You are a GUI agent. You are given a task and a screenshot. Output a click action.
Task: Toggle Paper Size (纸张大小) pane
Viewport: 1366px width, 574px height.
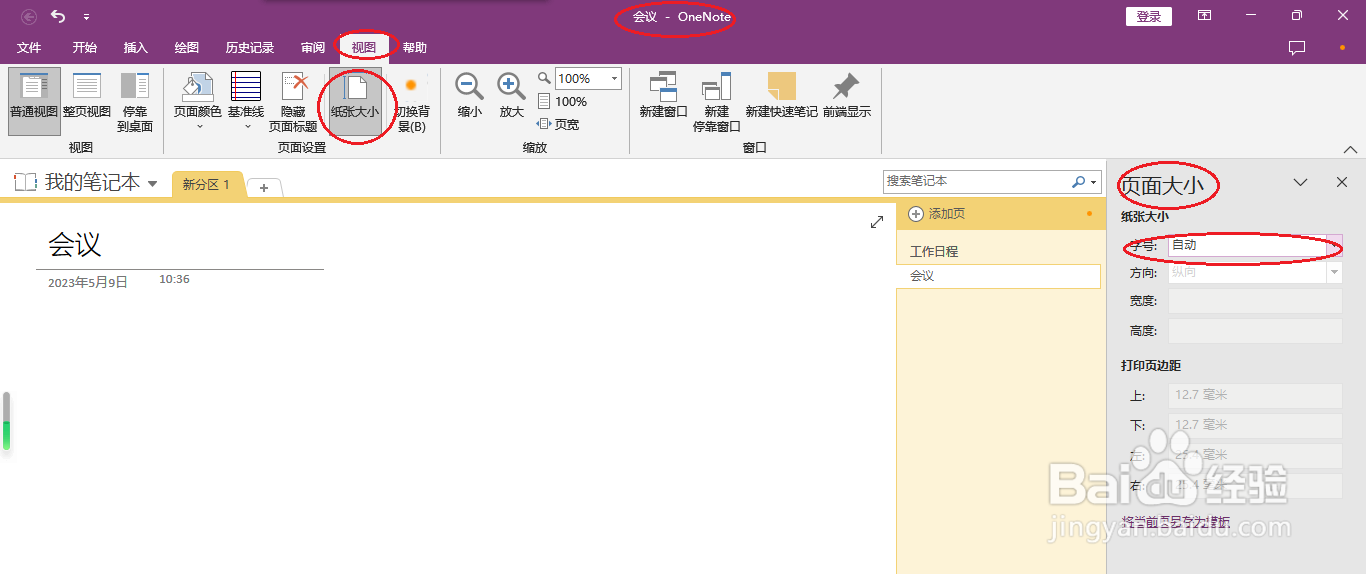click(x=355, y=101)
